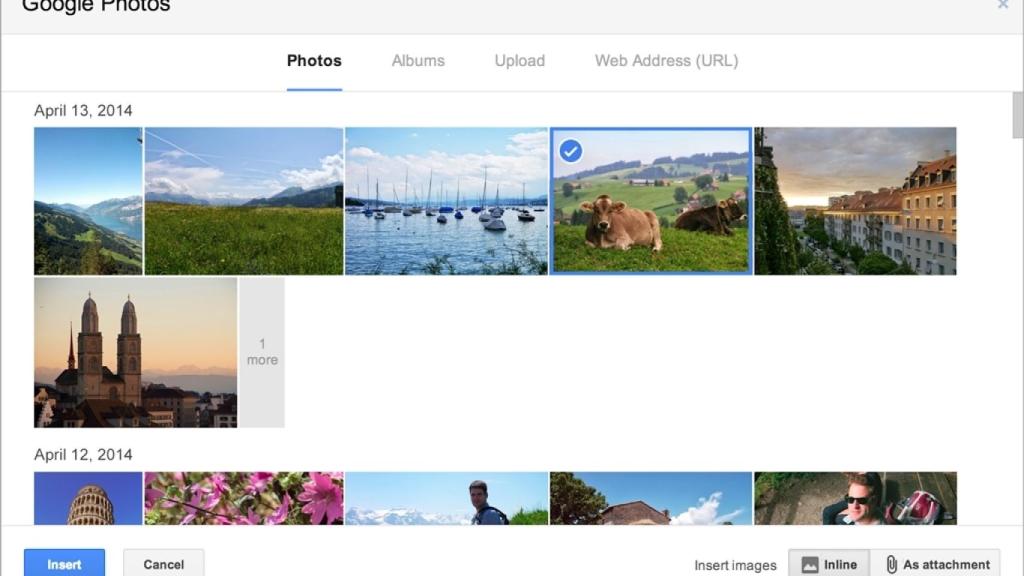Switch to the Albums tab
The width and height of the screenshot is (1024, 576).
417,61
